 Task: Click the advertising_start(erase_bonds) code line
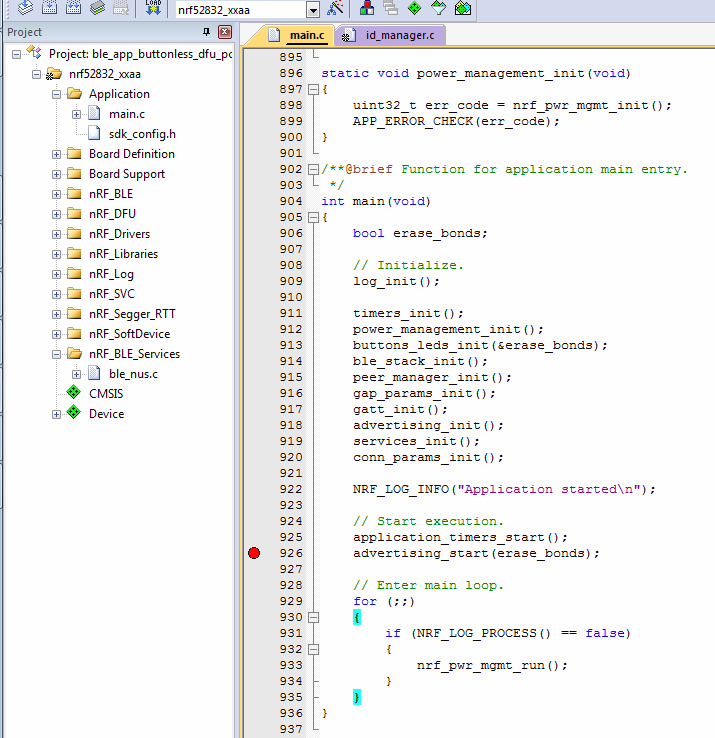click(476, 554)
